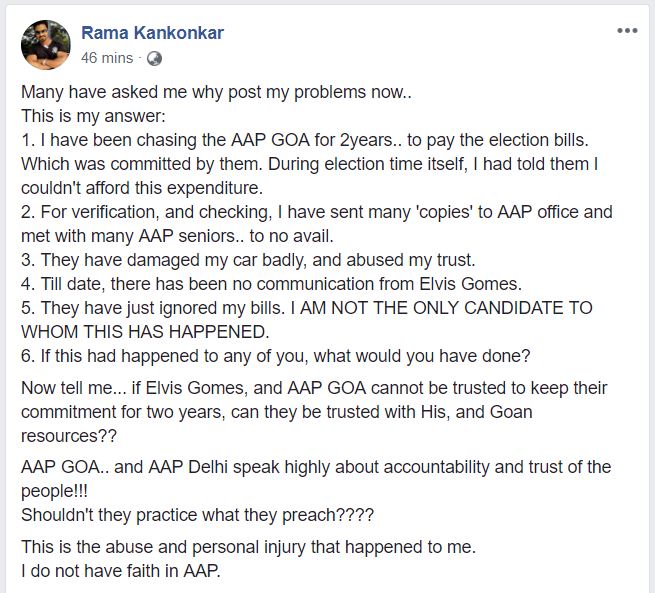Image resolution: width=655 pixels, height=593 pixels.
Task: Click point 4 mentioning Elvis Gomes communication
Action: click(272, 284)
